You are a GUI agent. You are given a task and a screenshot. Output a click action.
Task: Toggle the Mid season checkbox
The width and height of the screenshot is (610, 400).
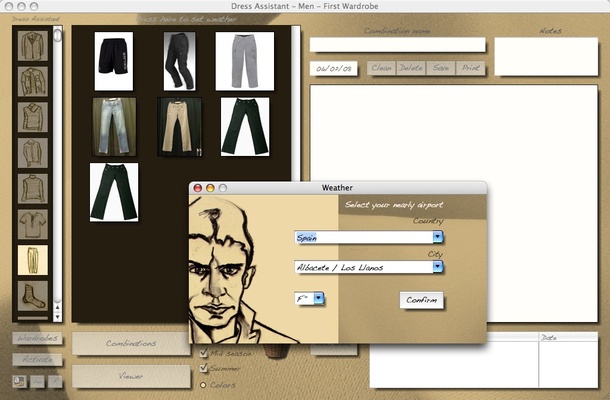click(x=203, y=353)
